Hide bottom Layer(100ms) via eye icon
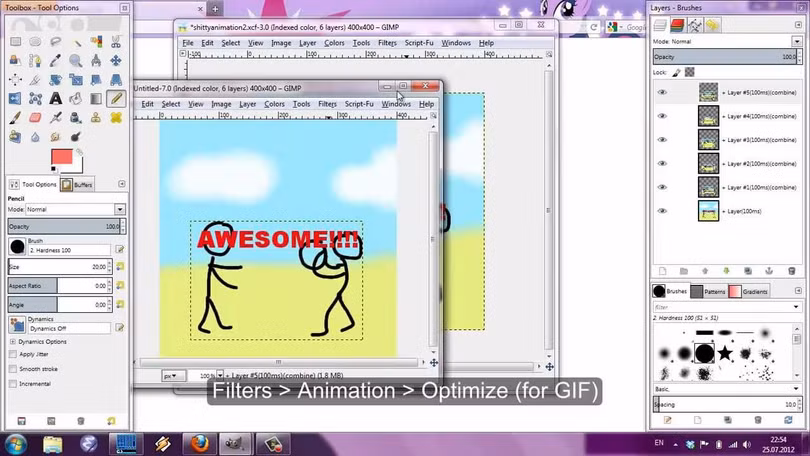 [x=662, y=211]
